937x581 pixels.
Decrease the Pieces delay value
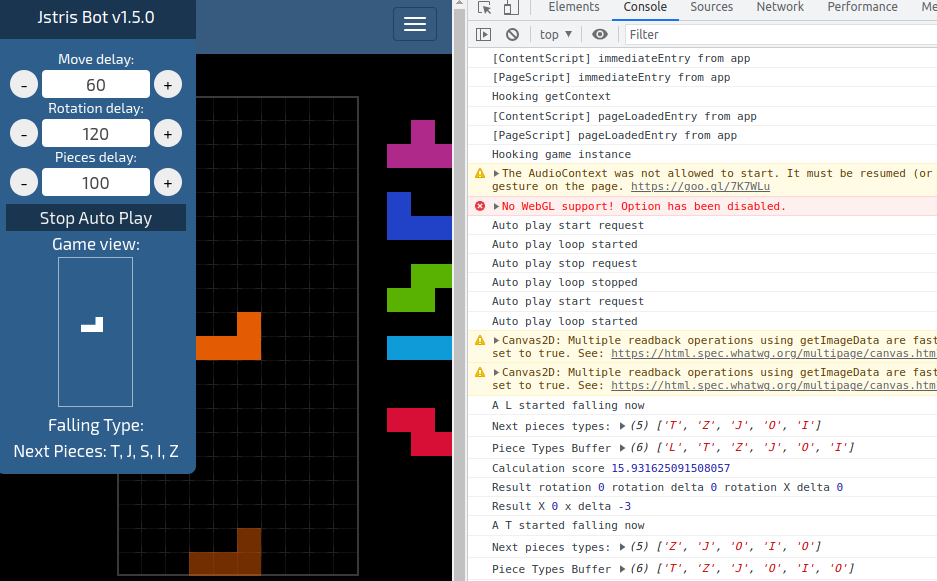24,183
